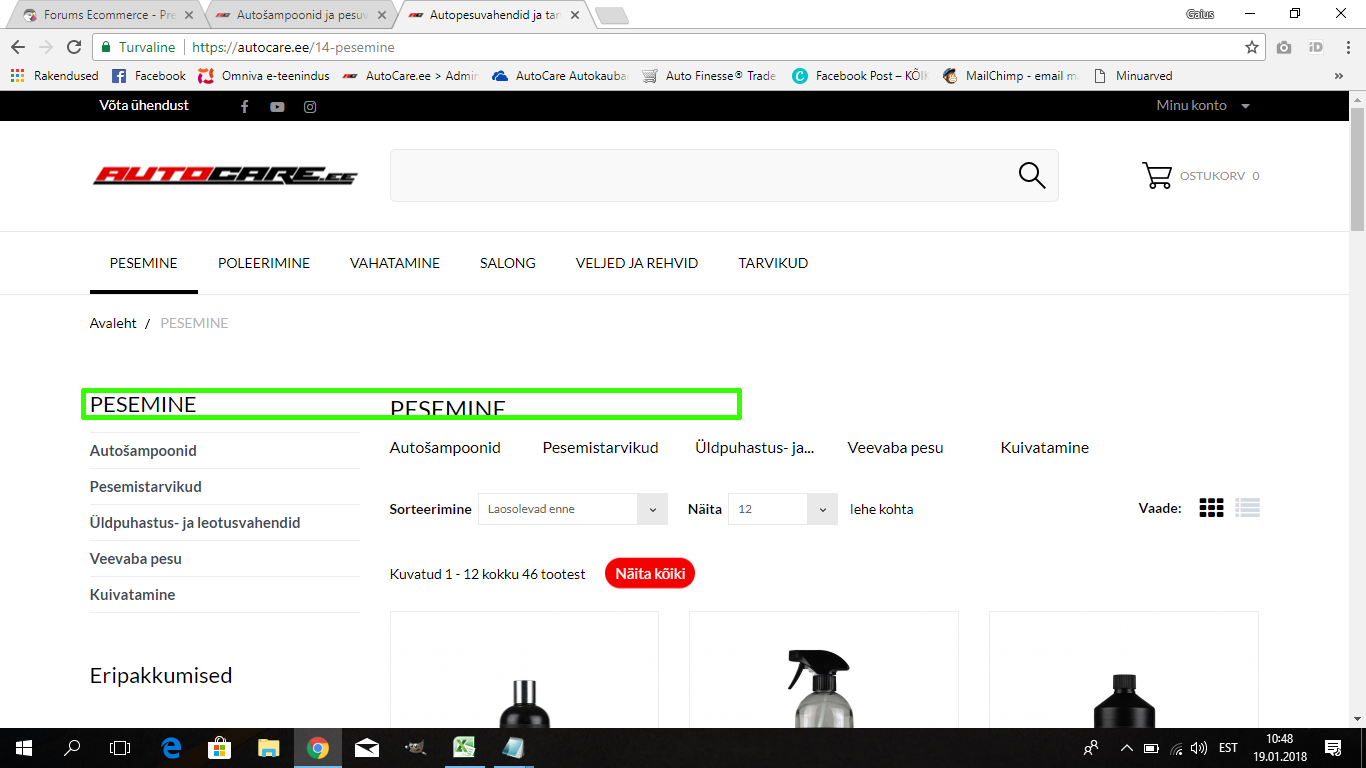
Task: Open Sorteerimine sort dropdown
Action: [573, 509]
